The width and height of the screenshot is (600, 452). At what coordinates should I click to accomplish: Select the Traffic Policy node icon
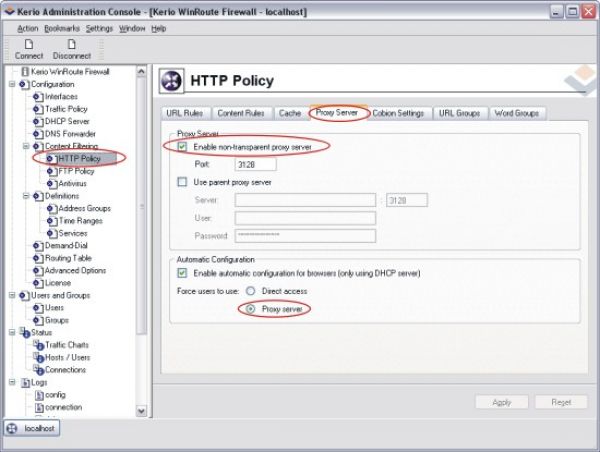tap(38, 109)
